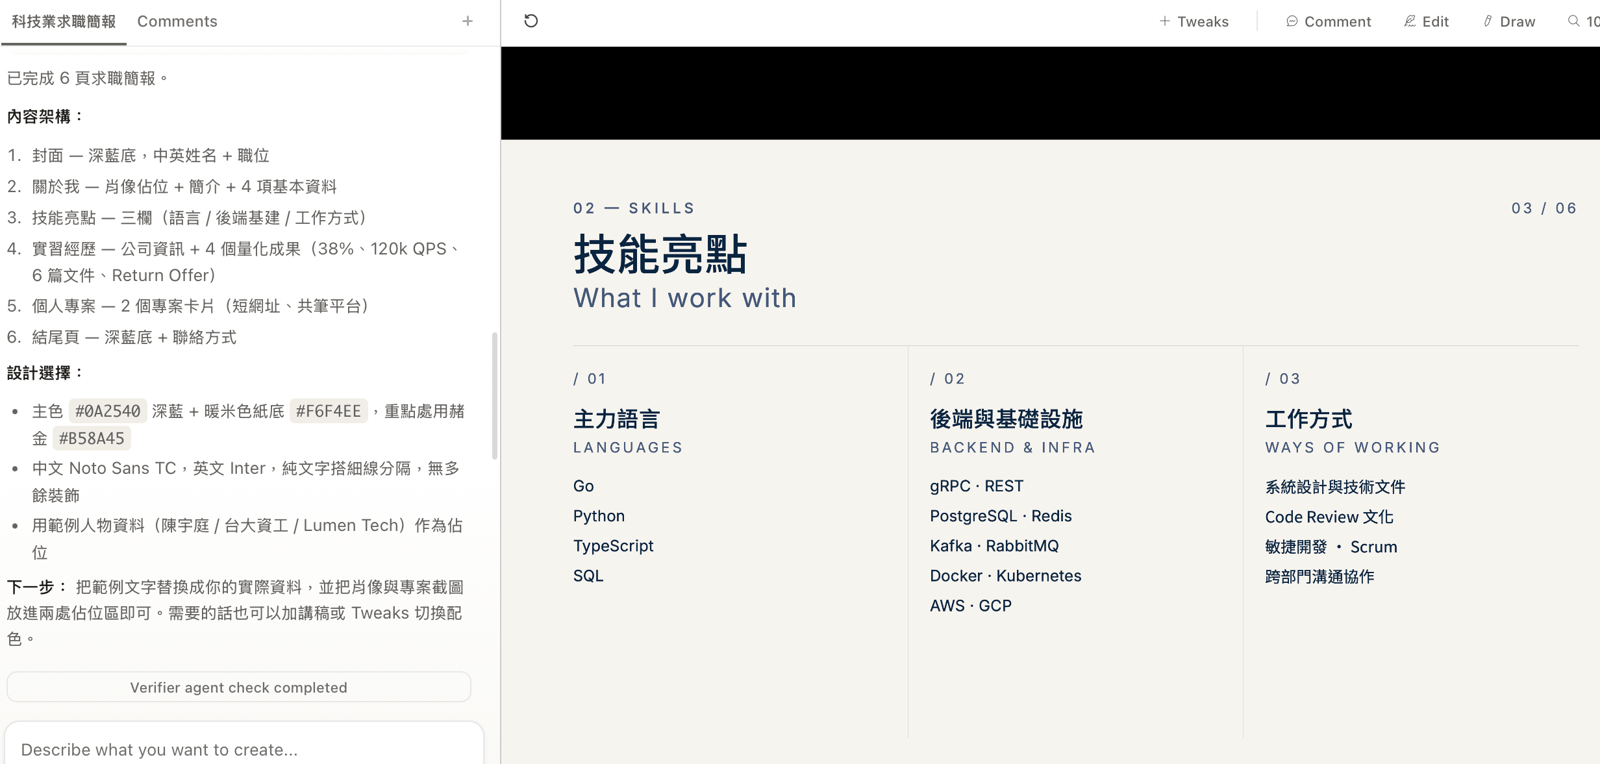The width and height of the screenshot is (1600, 764).
Task: Select the Draw tool
Action: [x=1509, y=21]
